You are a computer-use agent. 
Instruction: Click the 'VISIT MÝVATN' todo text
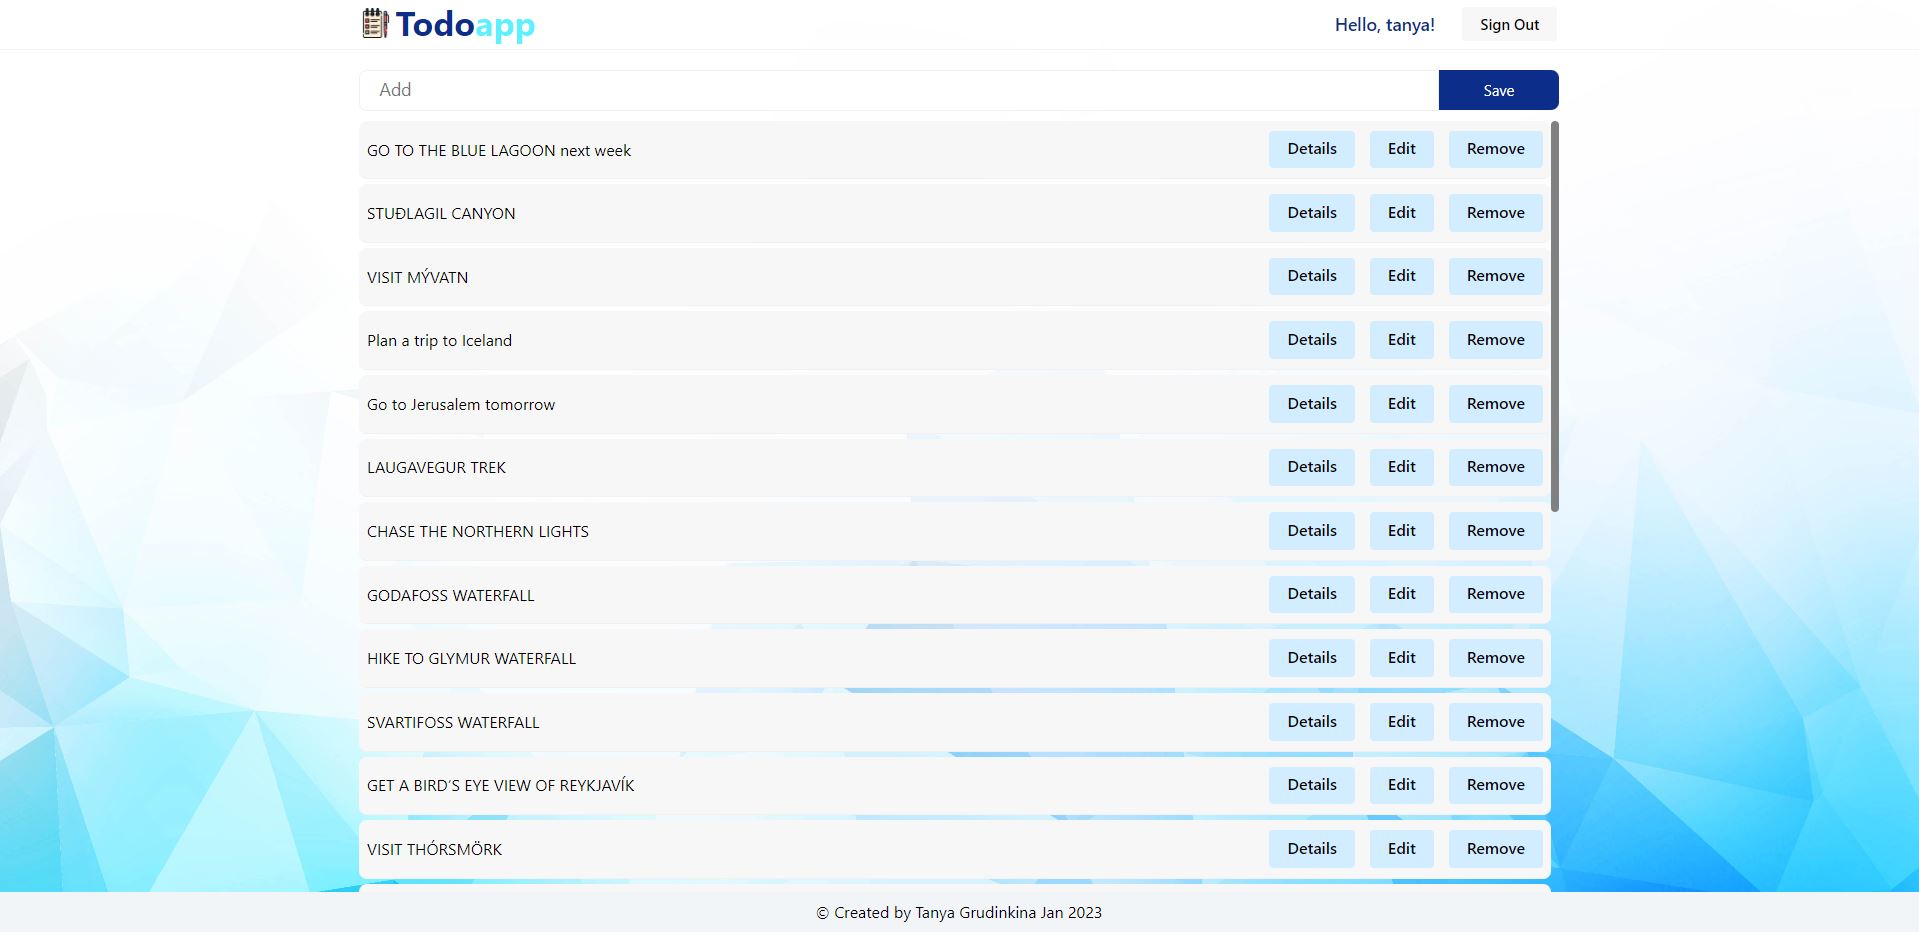coord(417,277)
